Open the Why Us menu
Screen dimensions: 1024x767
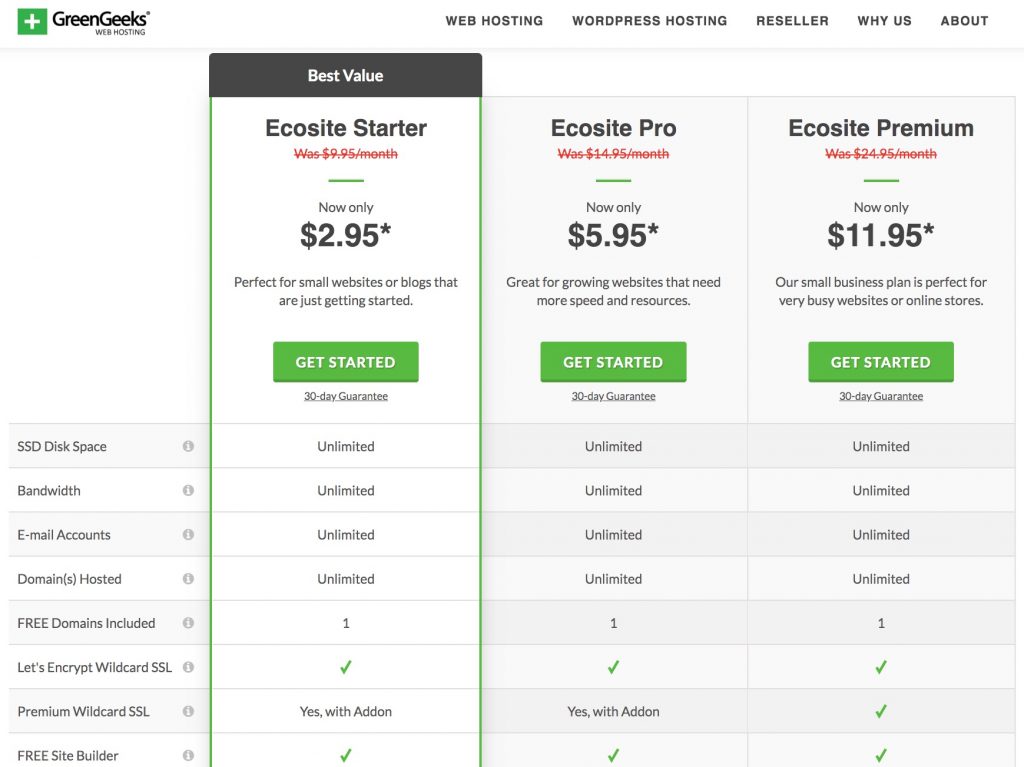[884, 21]
